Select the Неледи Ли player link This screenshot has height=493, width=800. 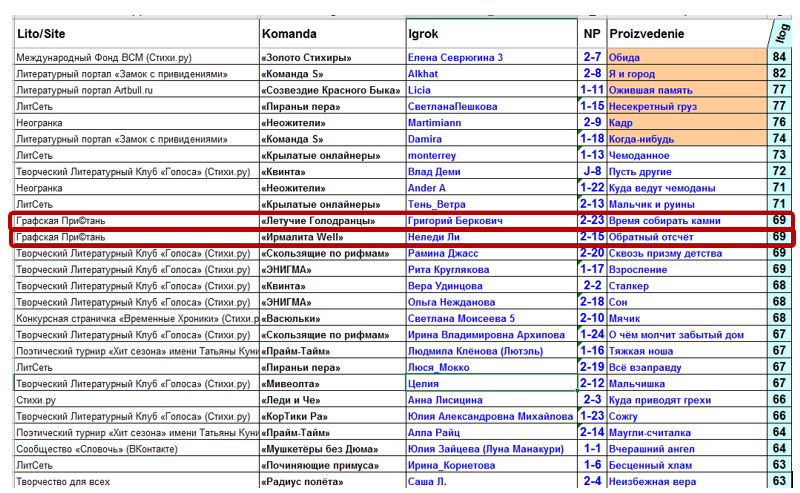tap(436, 237)
